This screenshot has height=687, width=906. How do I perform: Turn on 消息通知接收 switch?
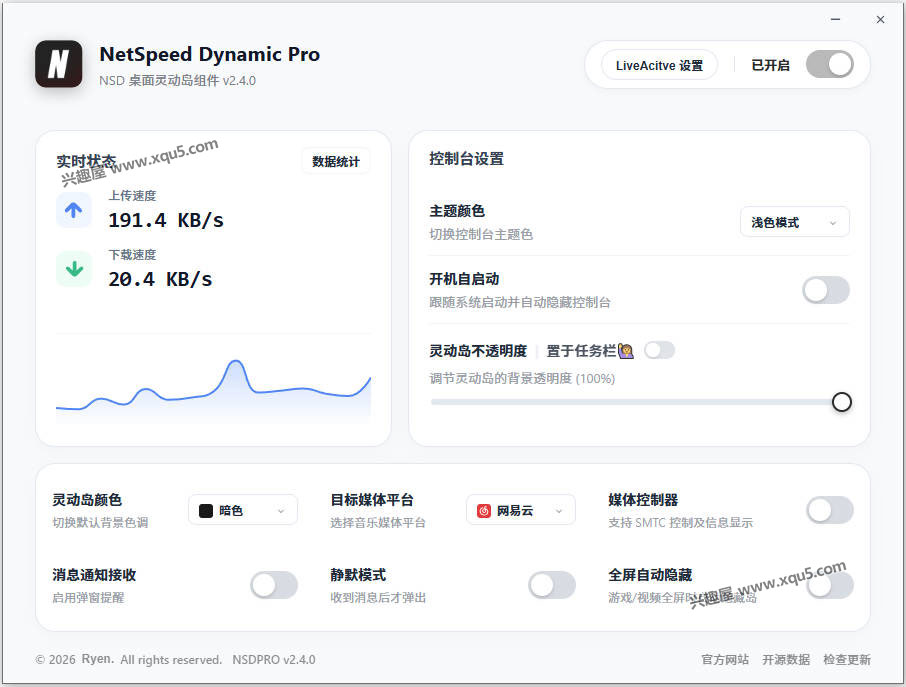click(274, 585)
